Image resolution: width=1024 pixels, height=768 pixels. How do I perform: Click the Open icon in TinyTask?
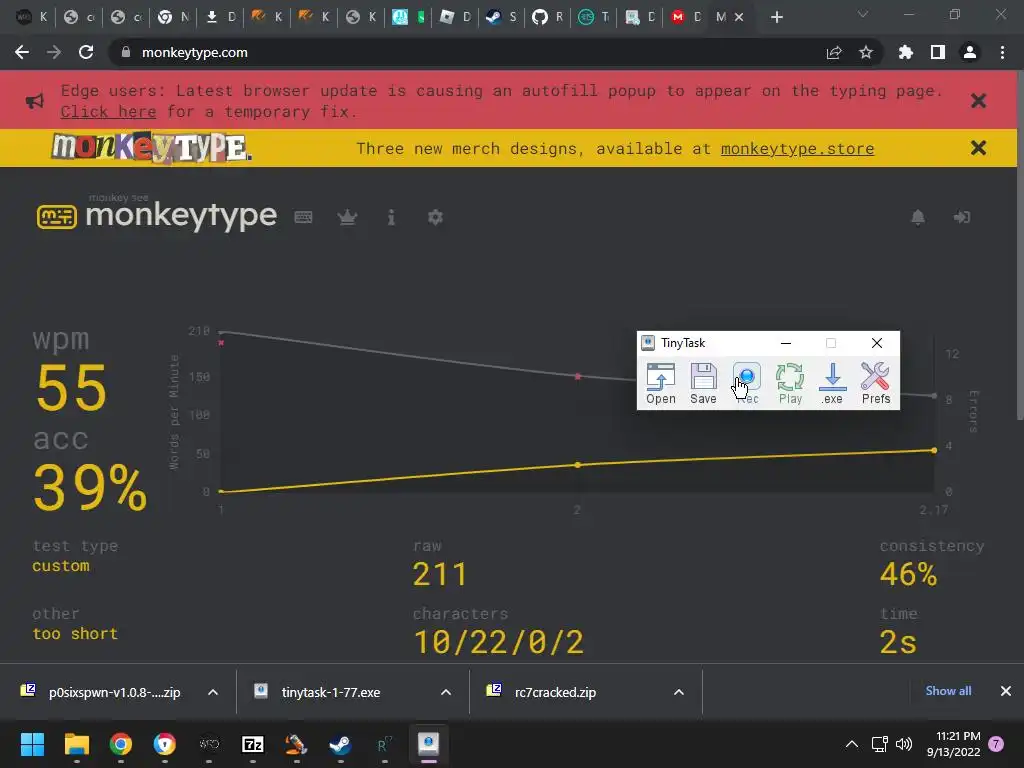click(660, 383)
